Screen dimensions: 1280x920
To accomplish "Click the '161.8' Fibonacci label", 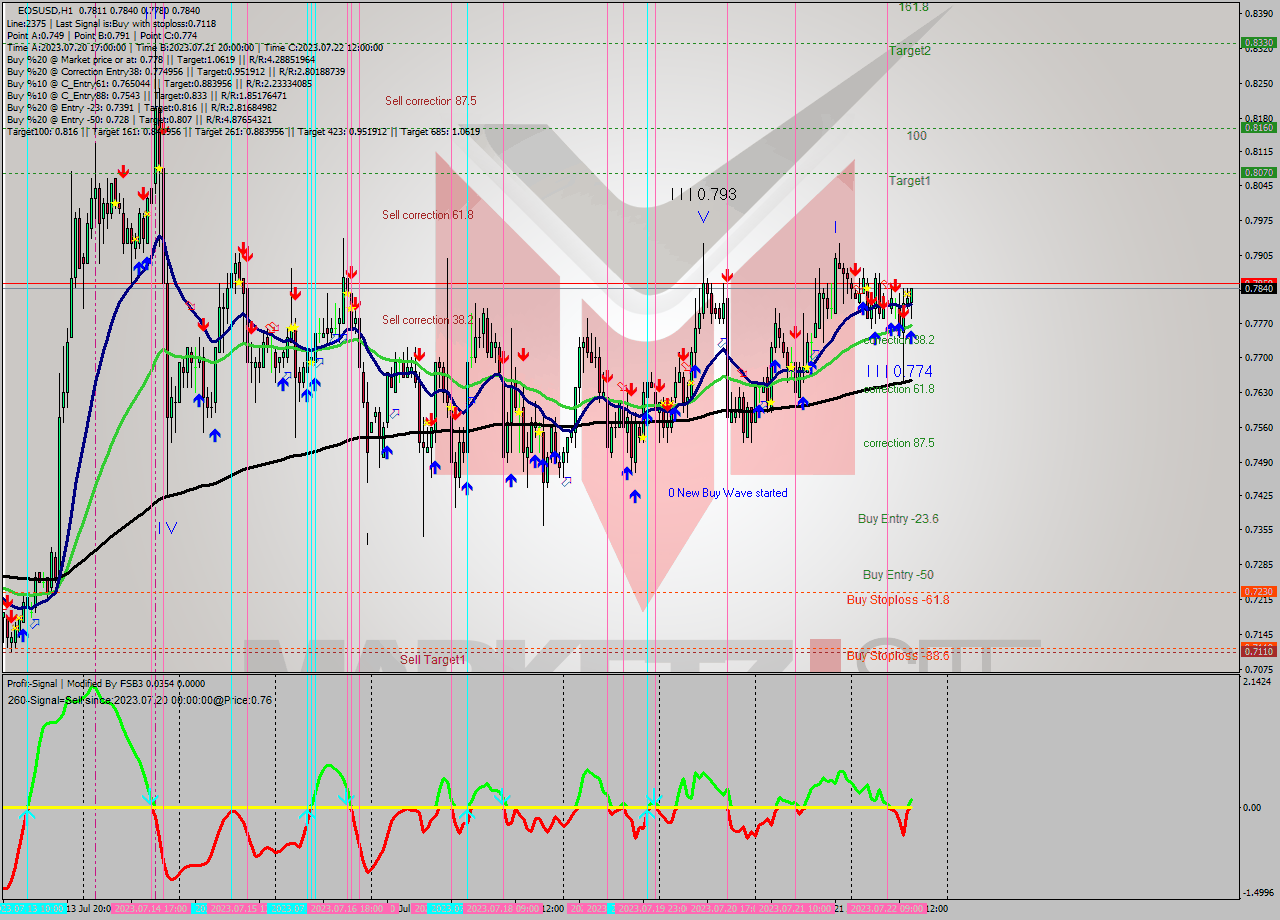I will click(x=913, y=7).
